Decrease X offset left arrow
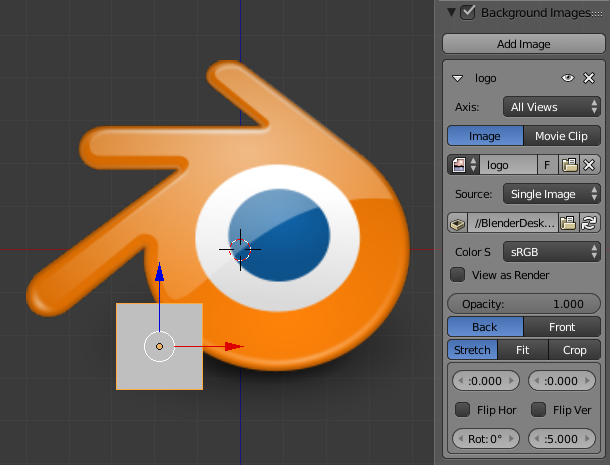Viewport: 610px width, 465px height. 461,381
